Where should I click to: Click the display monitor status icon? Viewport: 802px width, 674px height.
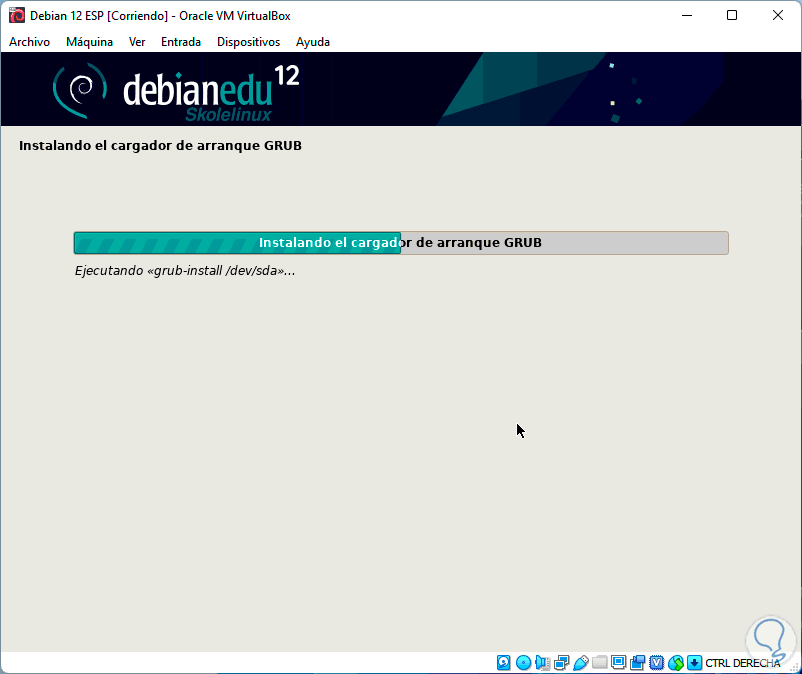[618, 663]
